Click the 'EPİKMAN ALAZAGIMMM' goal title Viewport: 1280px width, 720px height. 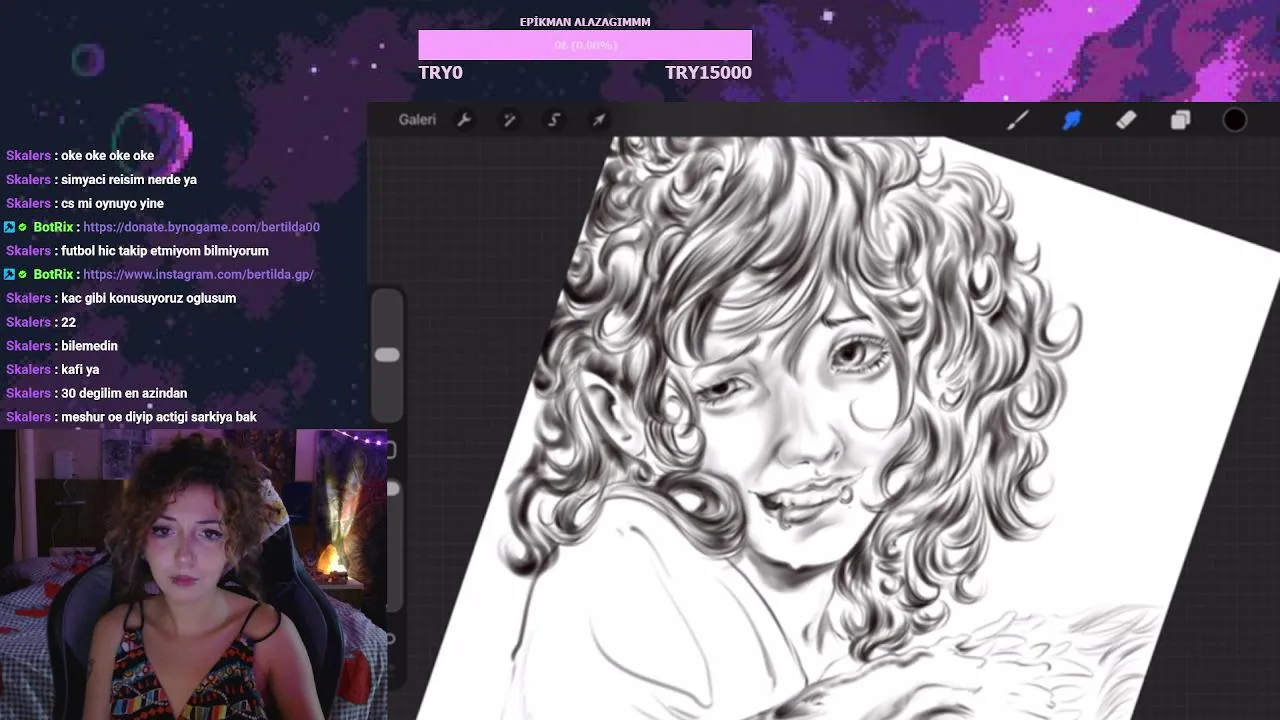pos(585,22)
